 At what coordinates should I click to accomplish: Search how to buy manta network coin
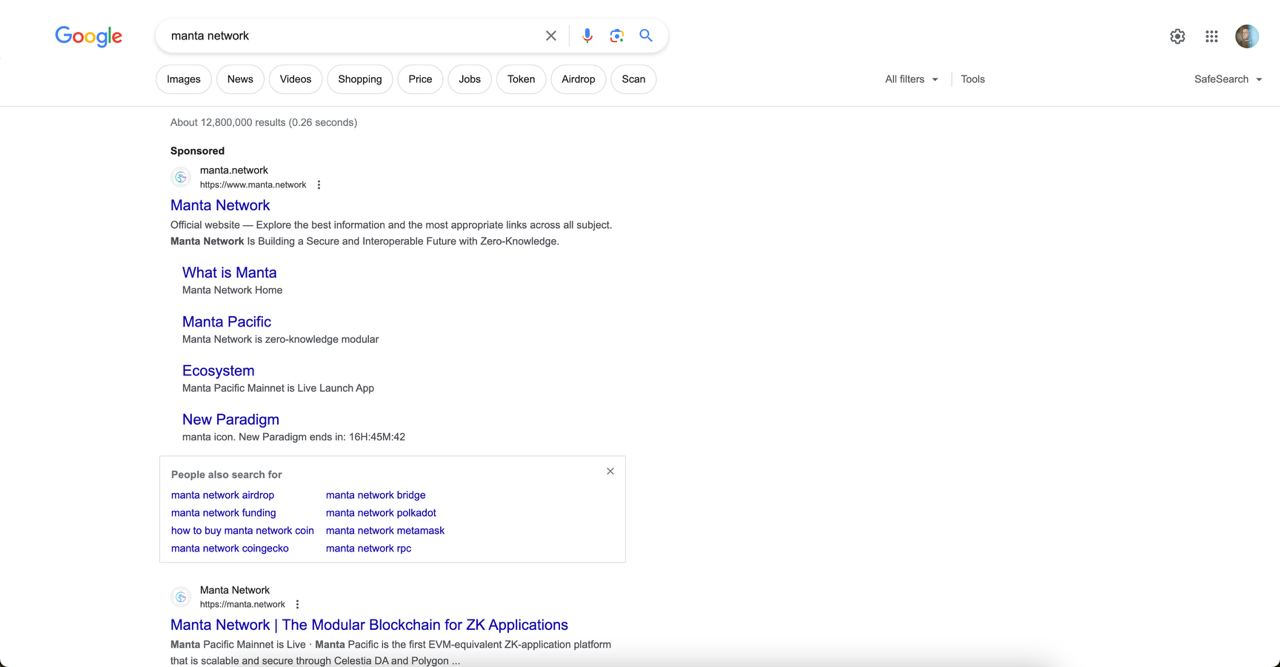click(242, 531)
